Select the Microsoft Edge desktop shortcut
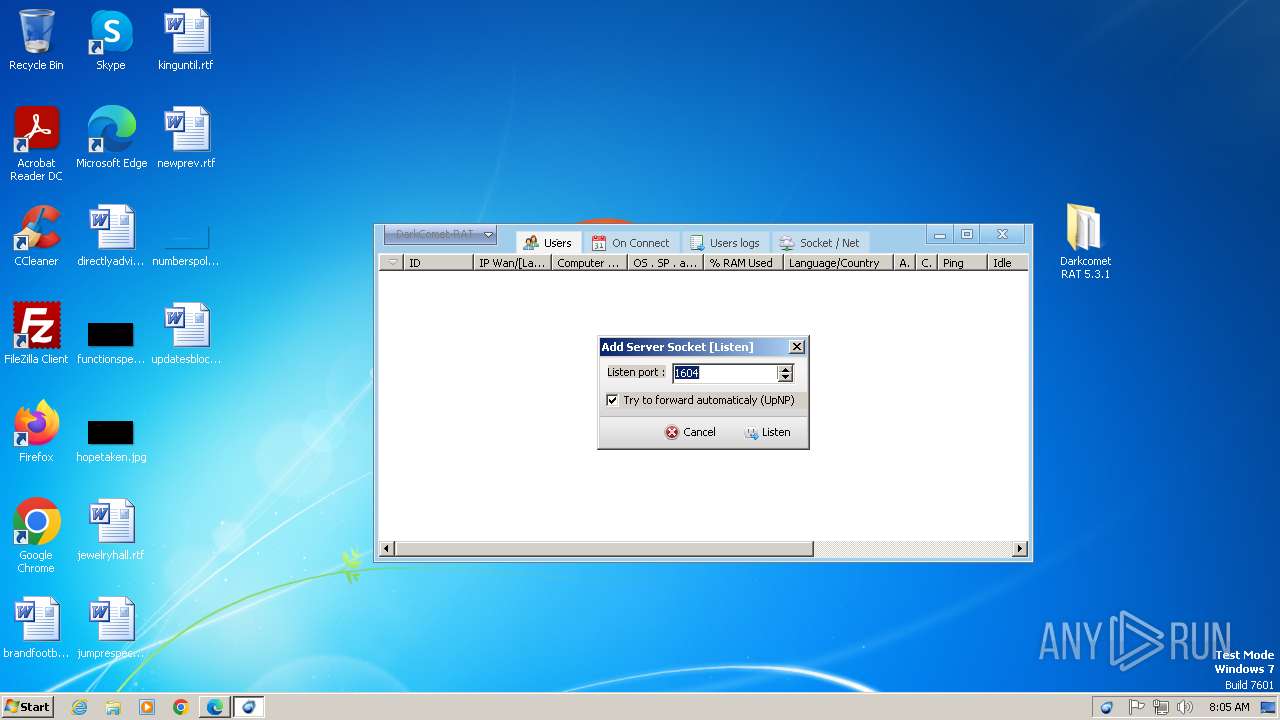The height and width of the screenshot is (720, 1280). 111,138
